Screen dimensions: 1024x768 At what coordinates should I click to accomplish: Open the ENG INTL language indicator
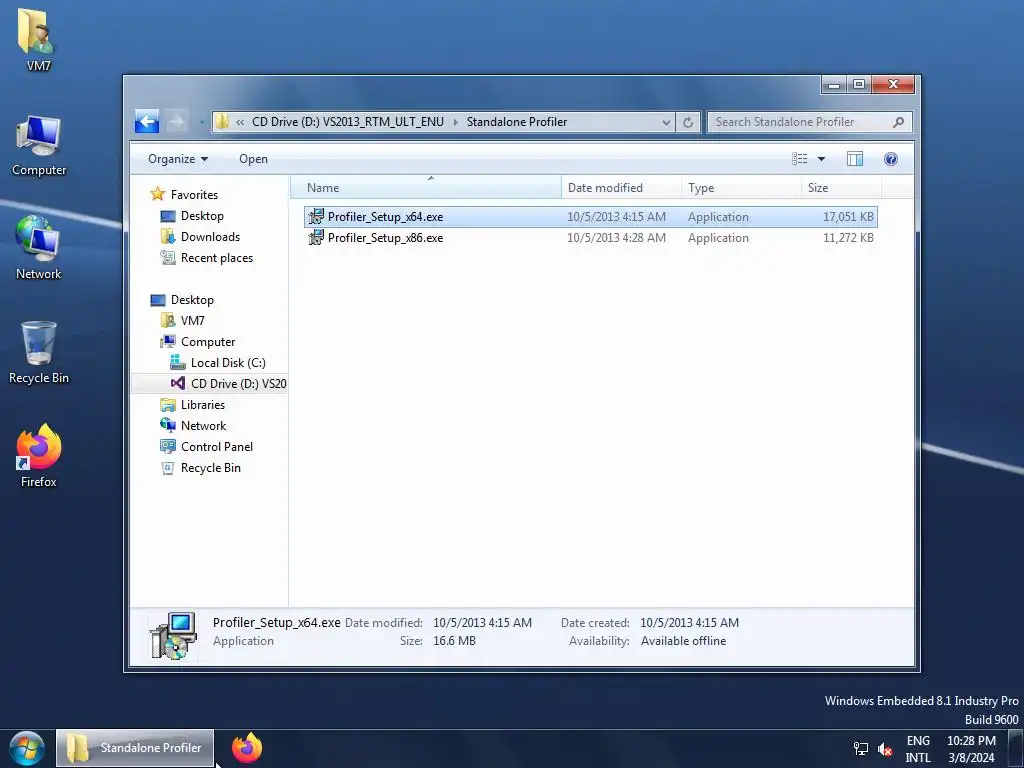pyautogui.click(x=918, y=749)
